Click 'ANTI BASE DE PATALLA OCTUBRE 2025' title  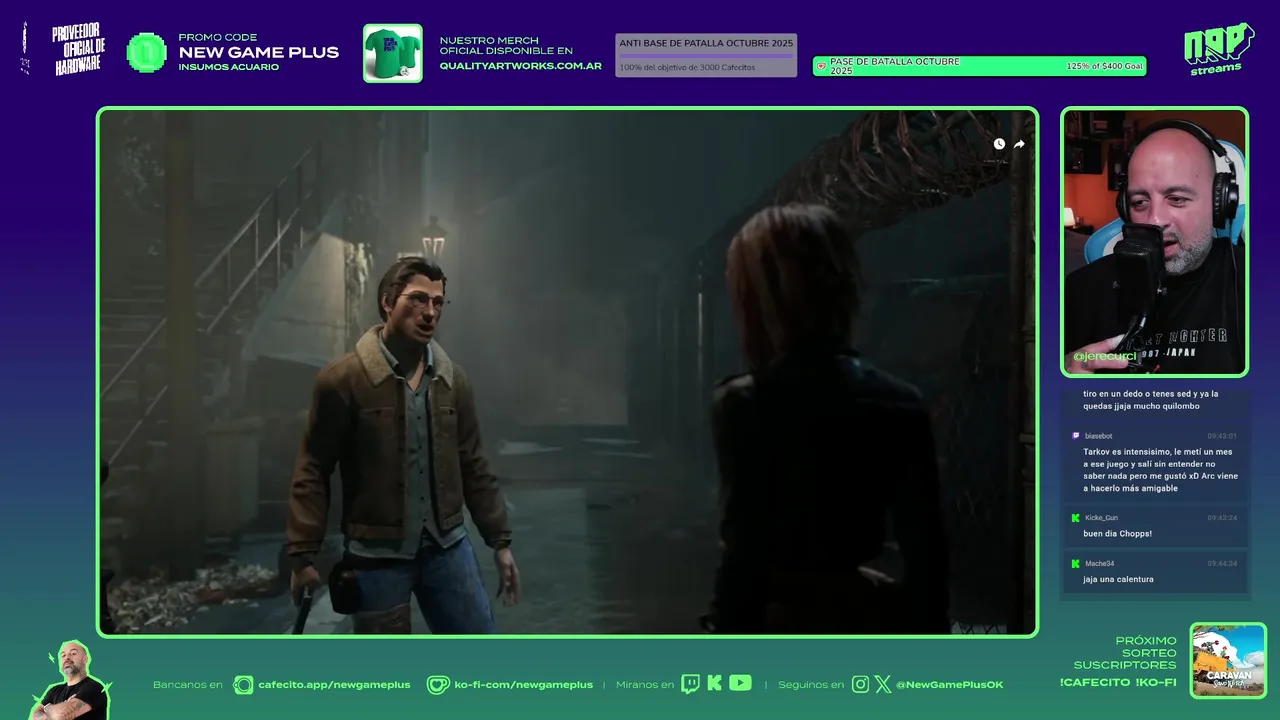[x=706, y=43]
